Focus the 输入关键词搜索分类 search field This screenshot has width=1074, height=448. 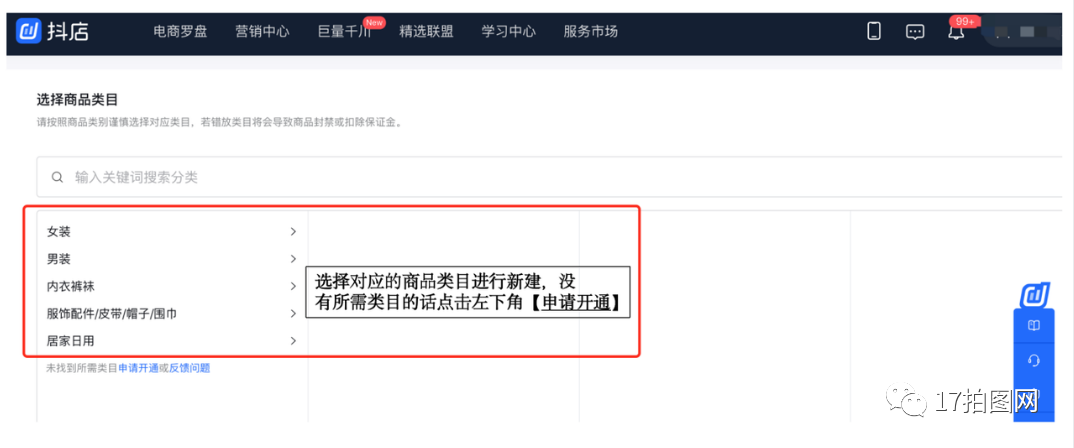tap(548, 177)
